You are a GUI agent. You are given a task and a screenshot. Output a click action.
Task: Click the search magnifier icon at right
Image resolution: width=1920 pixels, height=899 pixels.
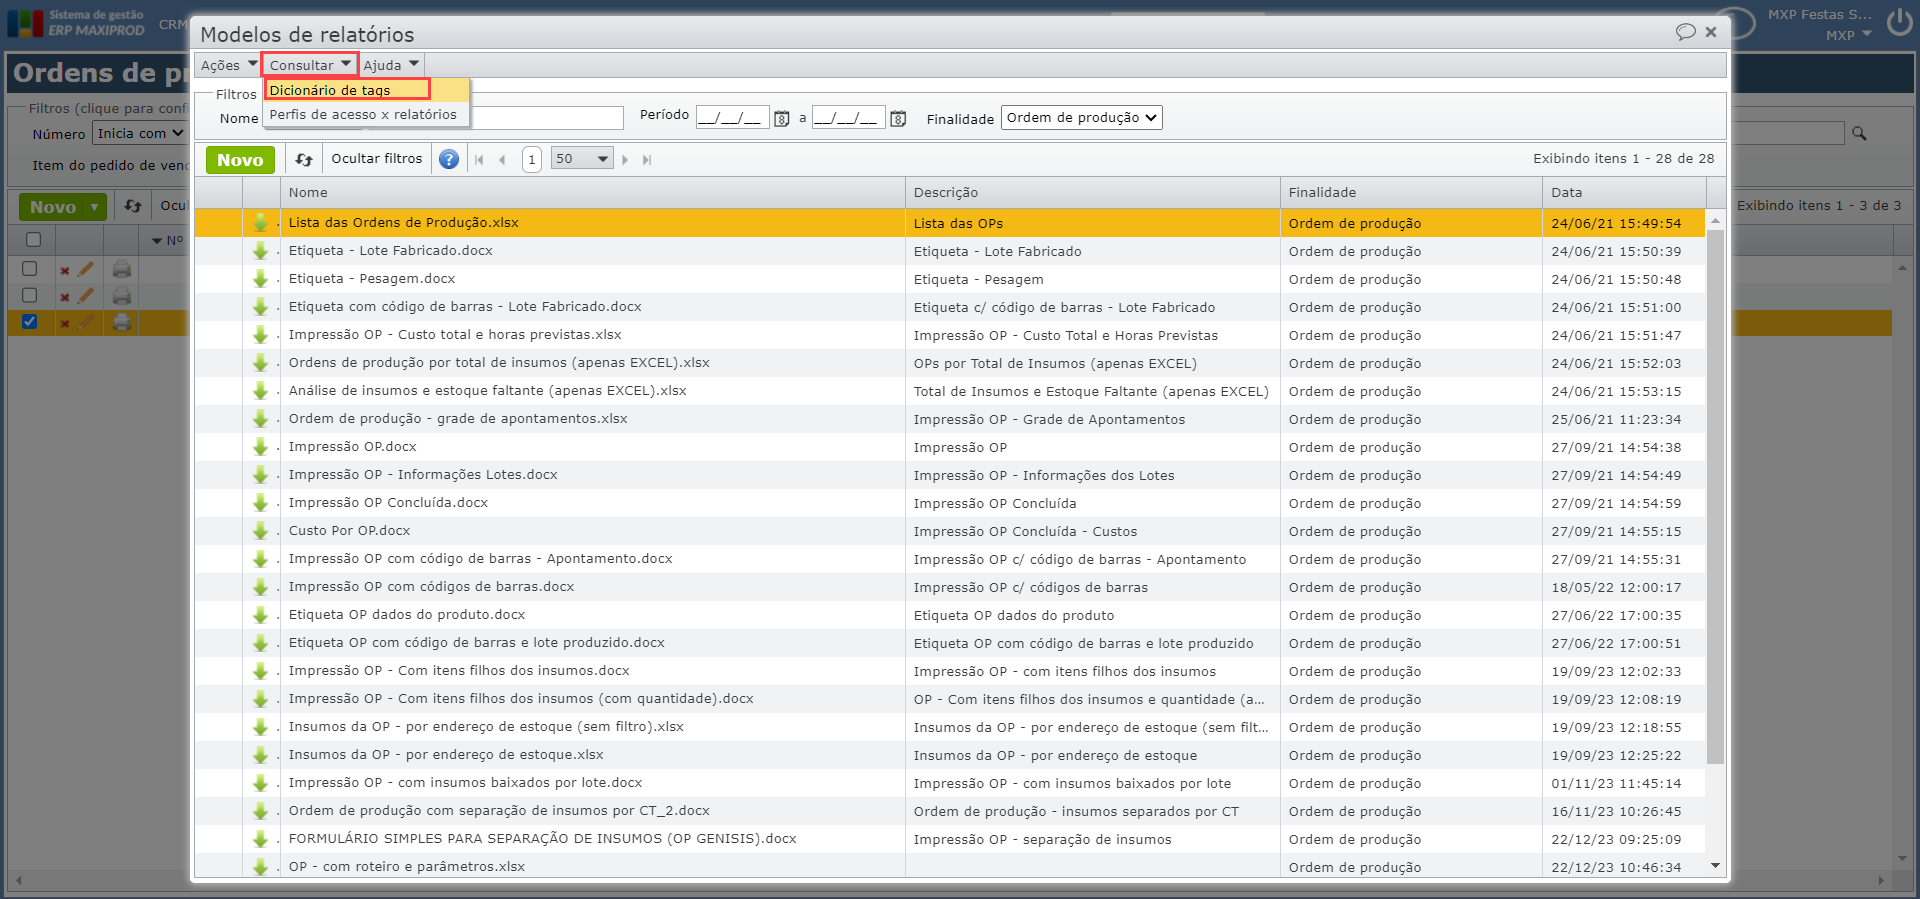click(1859, 133)
